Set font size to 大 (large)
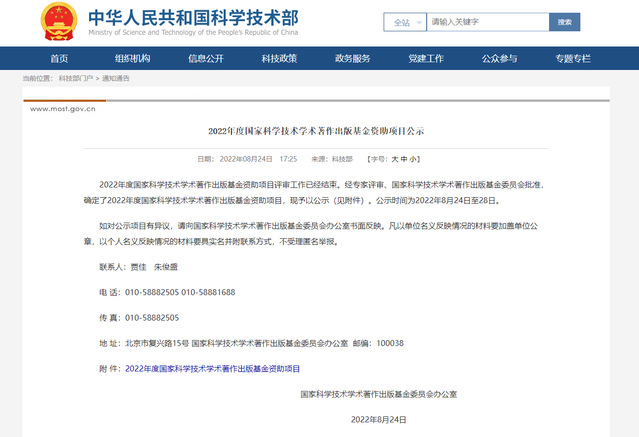This screenshot has width=639, height=437. [x=394, y=158]
